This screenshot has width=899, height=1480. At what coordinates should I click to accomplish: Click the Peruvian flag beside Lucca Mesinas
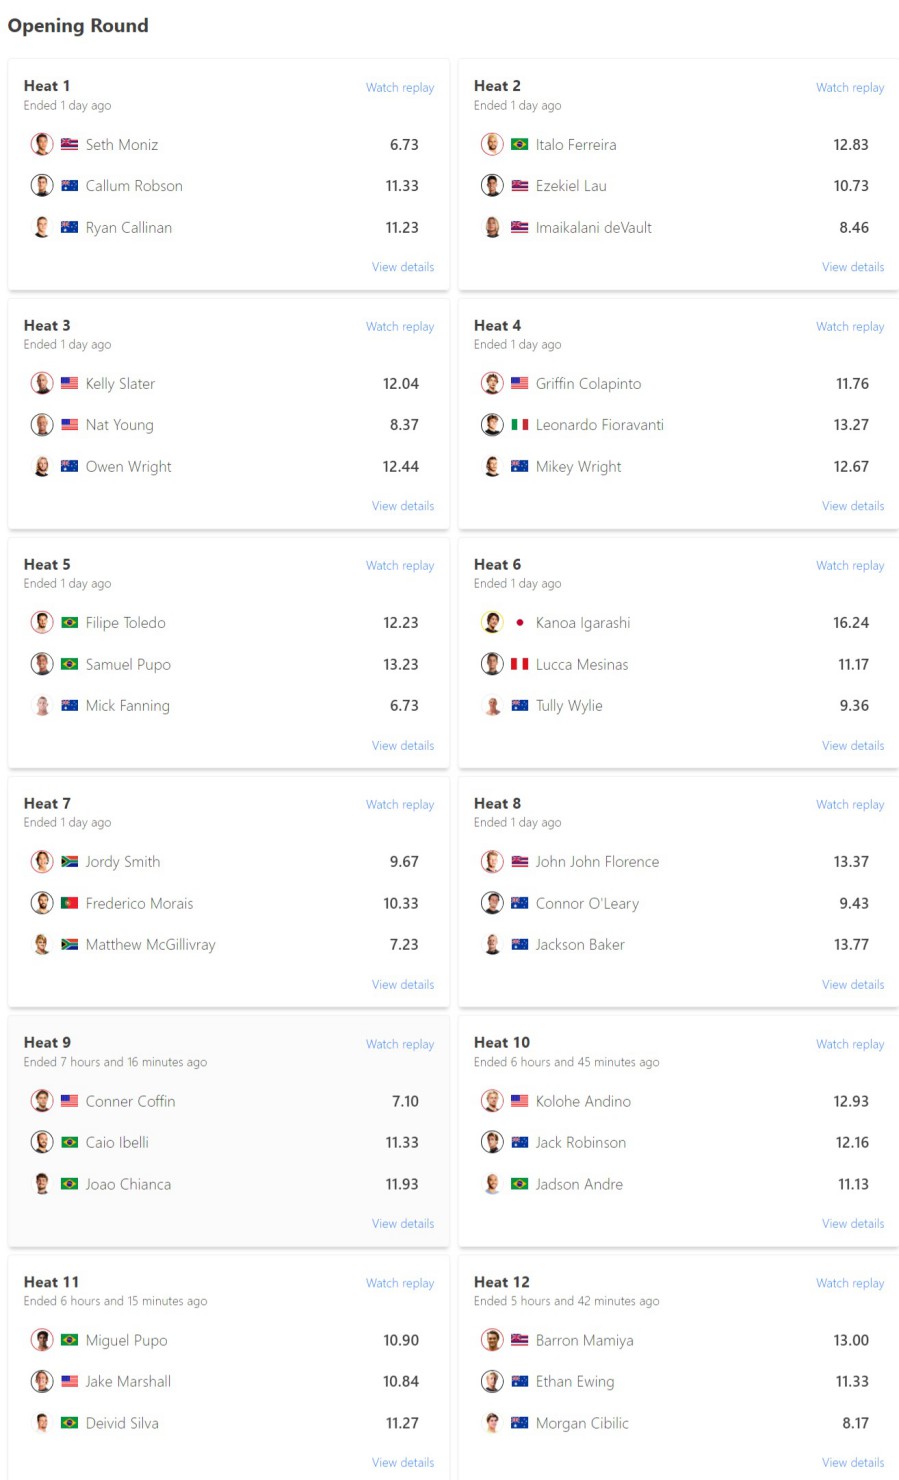point(520,664)
